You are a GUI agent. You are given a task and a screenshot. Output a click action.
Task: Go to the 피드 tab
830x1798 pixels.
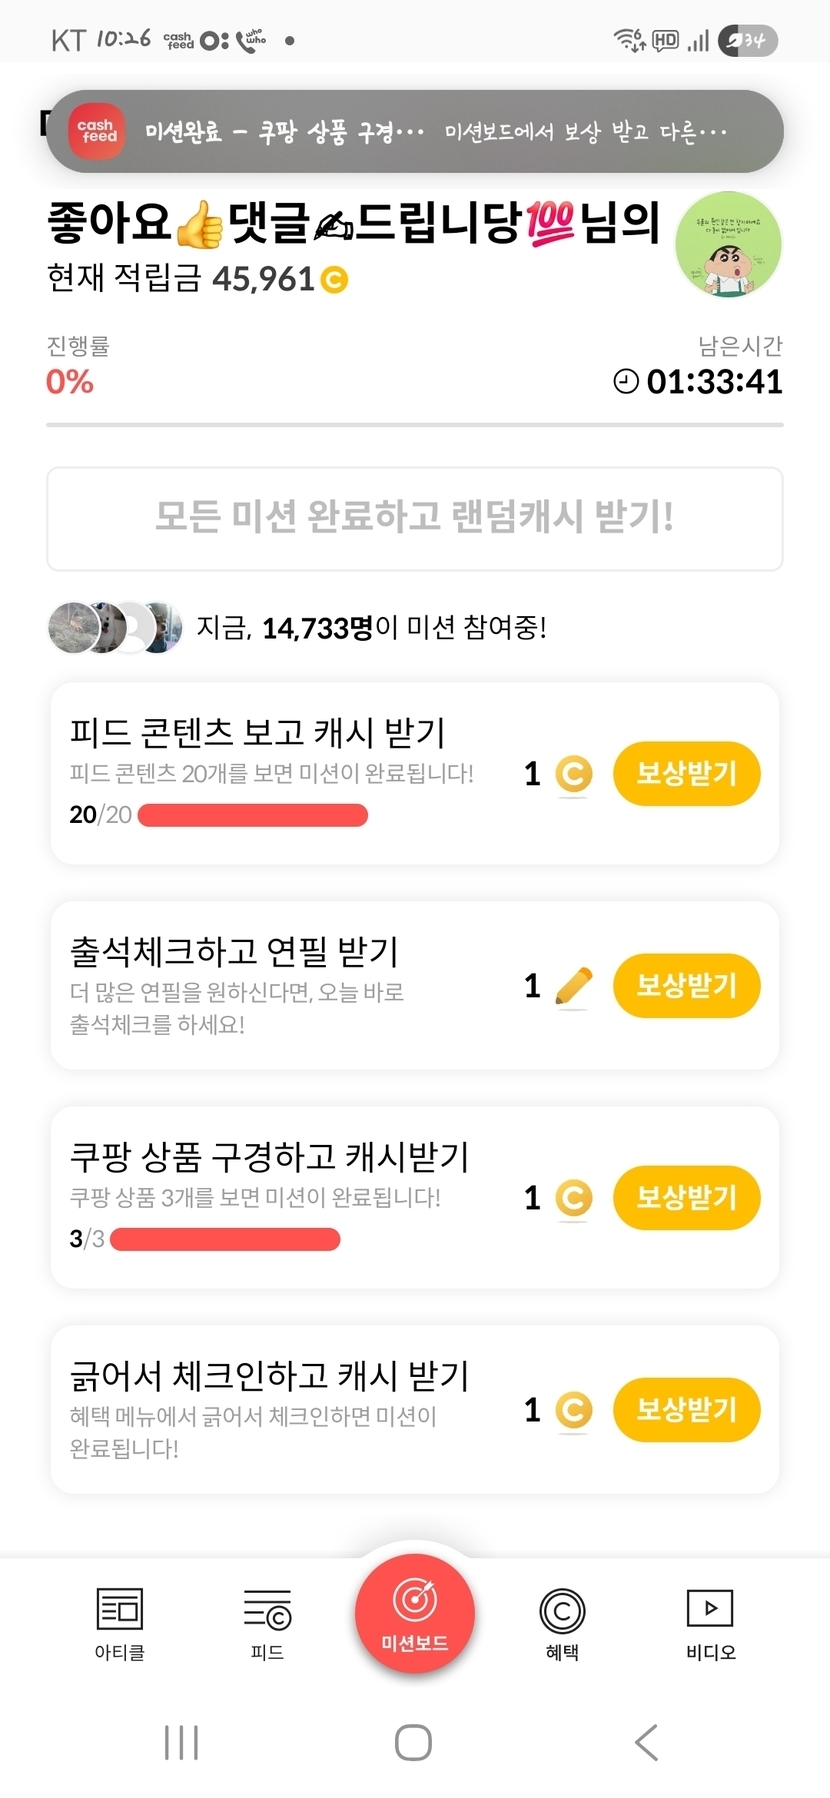point(267,1611)
